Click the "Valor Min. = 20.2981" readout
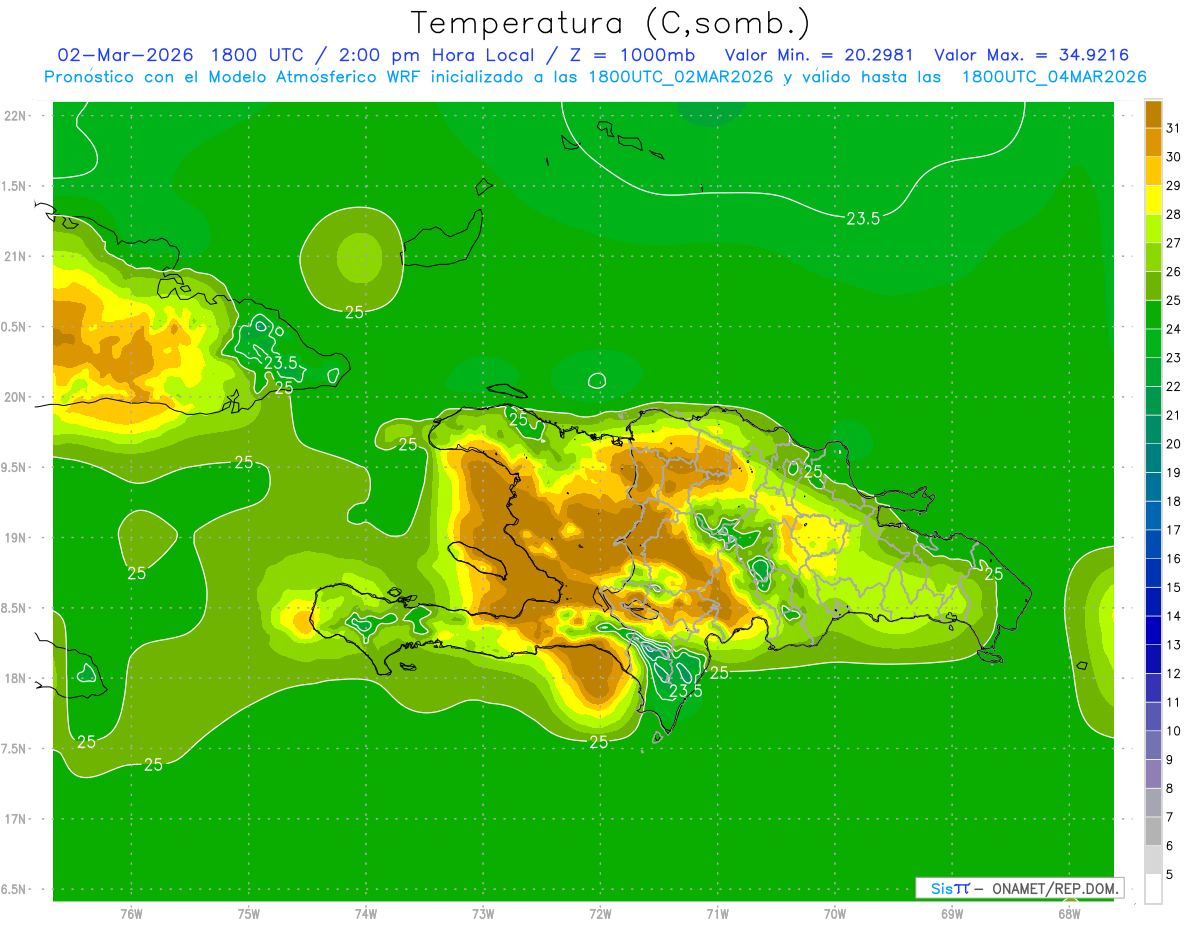The height and width of the screenshot is (927, 1200). (820, 55)
